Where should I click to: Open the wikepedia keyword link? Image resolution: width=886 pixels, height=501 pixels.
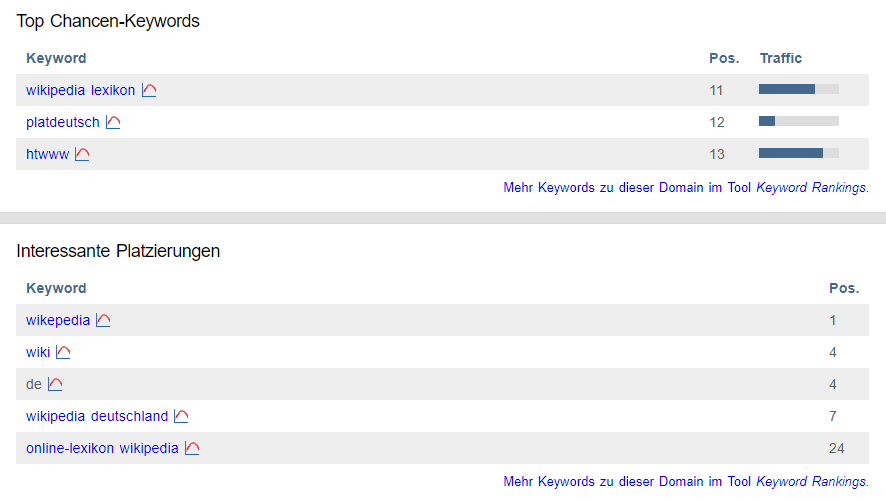[58, 320]
